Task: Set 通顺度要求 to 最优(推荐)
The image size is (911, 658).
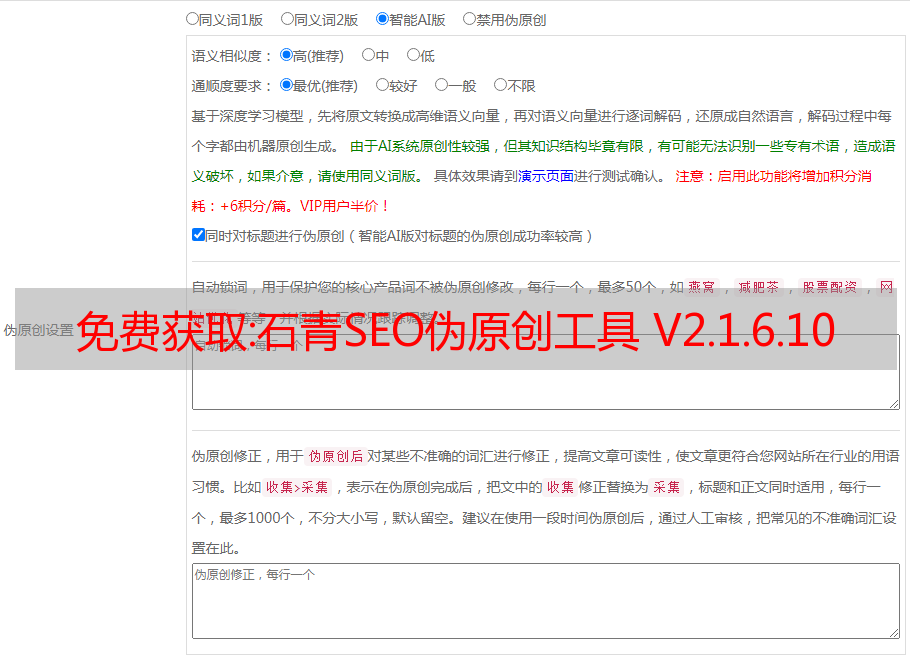Action: (286, 85)
